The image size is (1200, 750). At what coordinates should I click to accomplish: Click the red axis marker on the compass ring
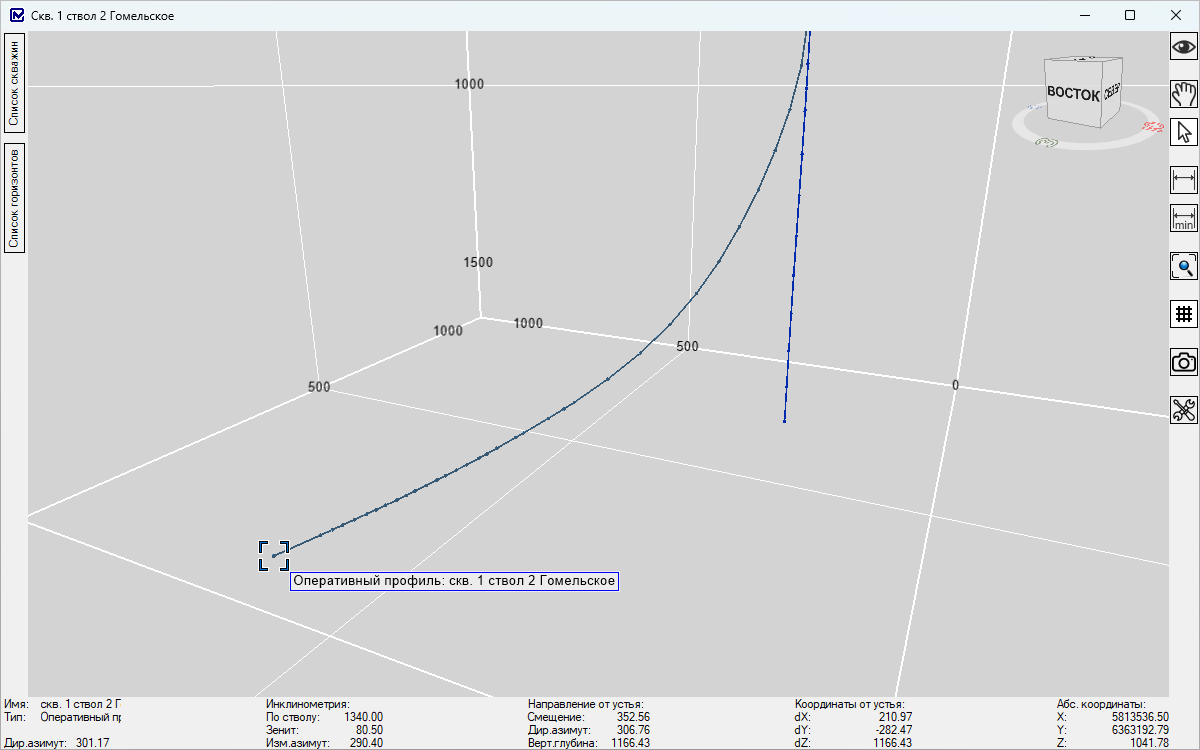(1152, 127)
